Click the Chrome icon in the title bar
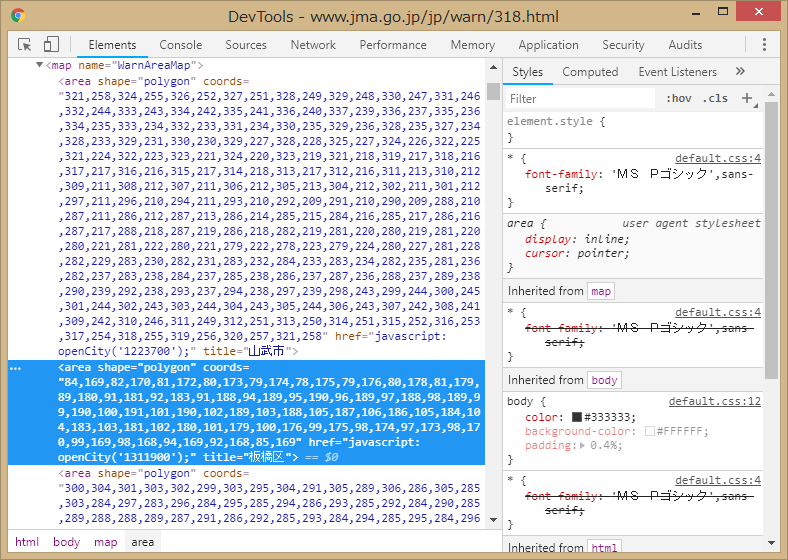Screen dimensions: 788x560 tap(18, 16)
